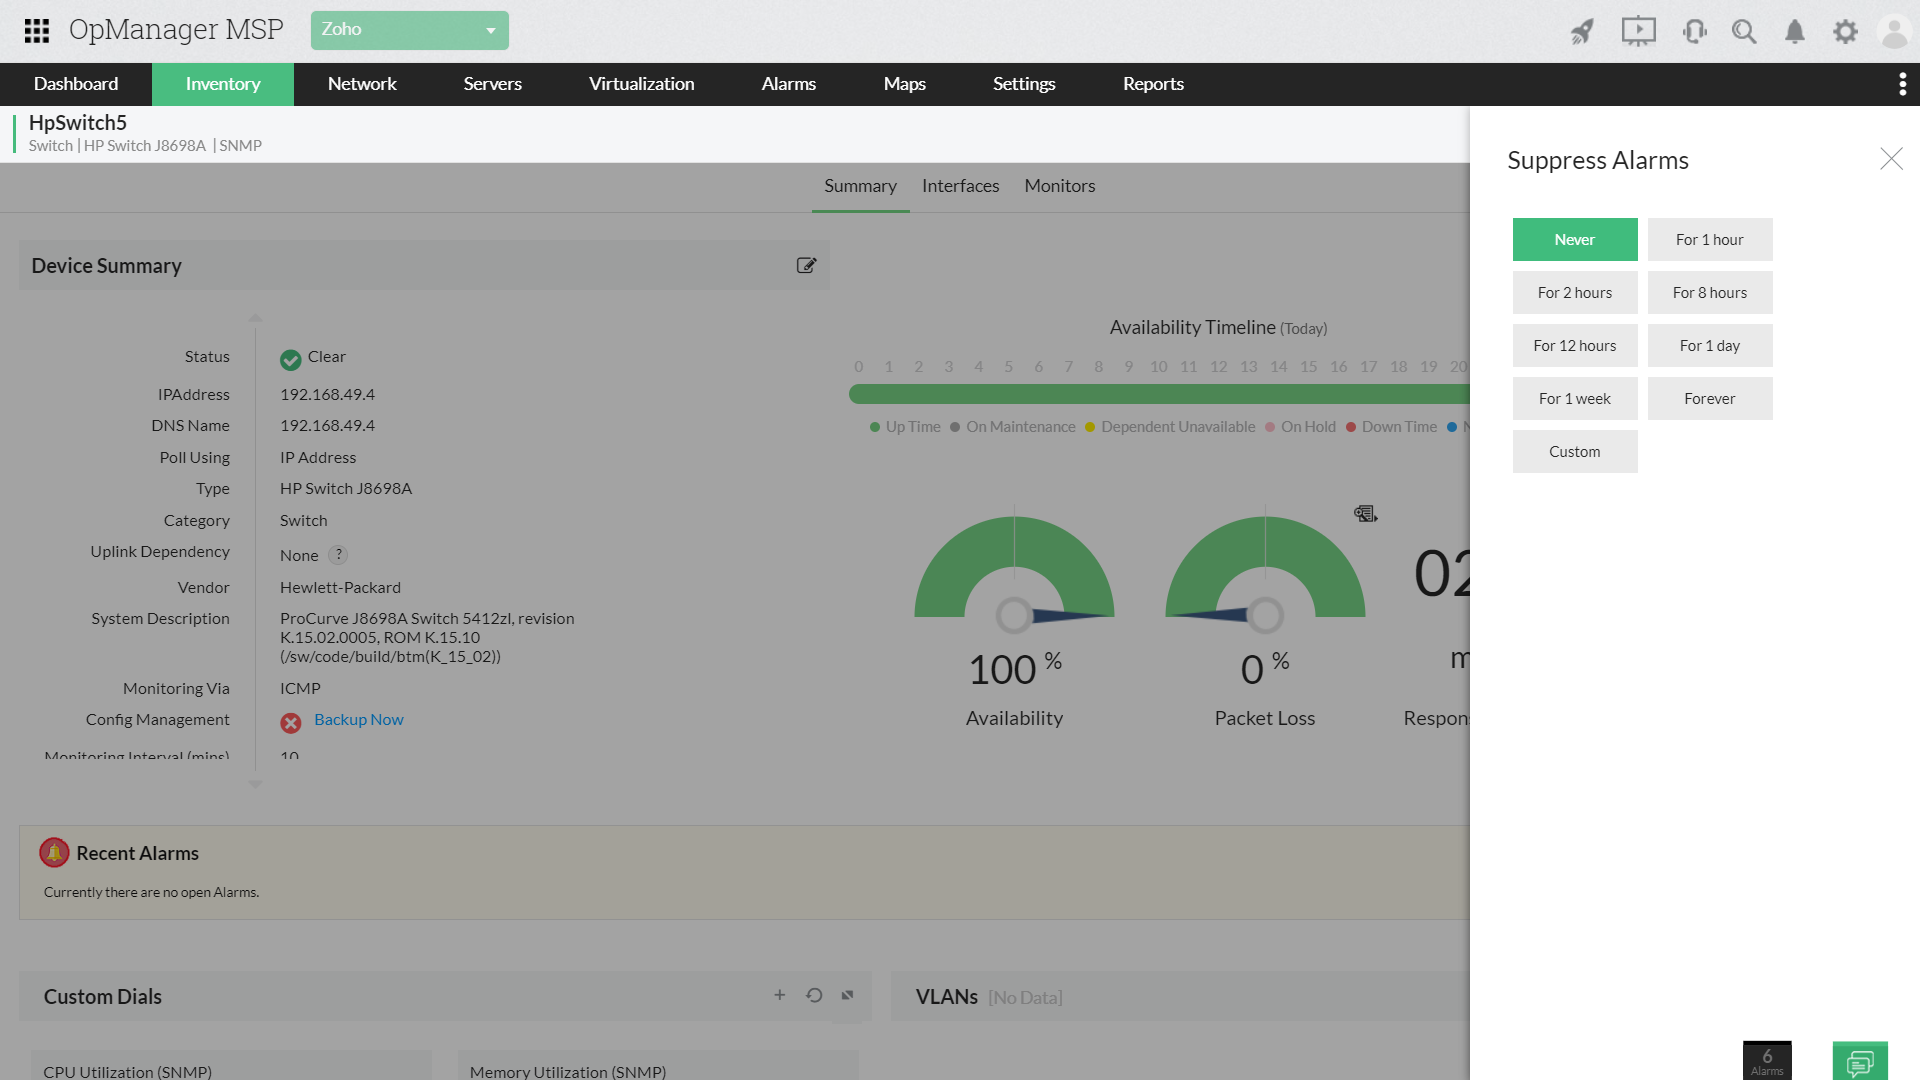
Task: Click the green availability timeline bar
Action: click(1150, 394)
